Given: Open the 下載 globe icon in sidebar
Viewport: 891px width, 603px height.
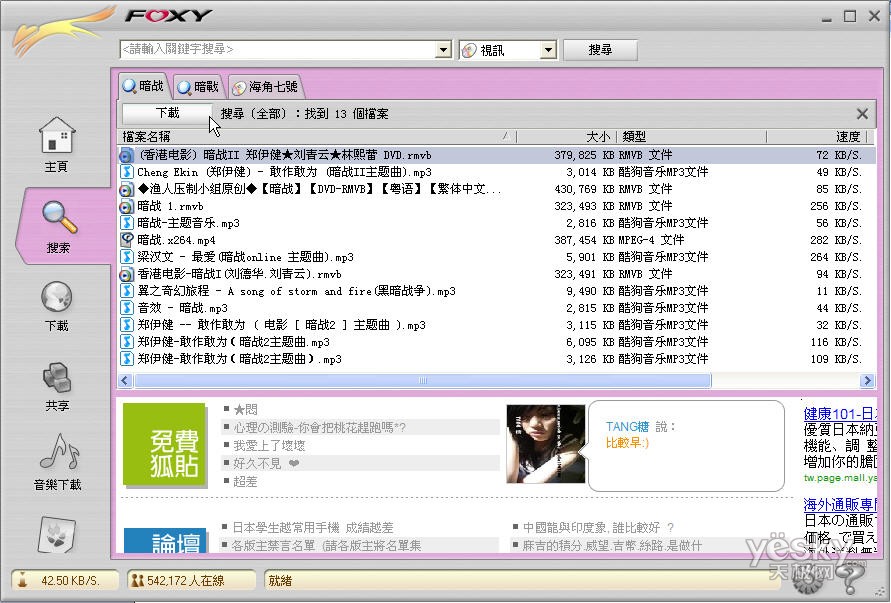Looking at the screenshot, I should [57, 297].
